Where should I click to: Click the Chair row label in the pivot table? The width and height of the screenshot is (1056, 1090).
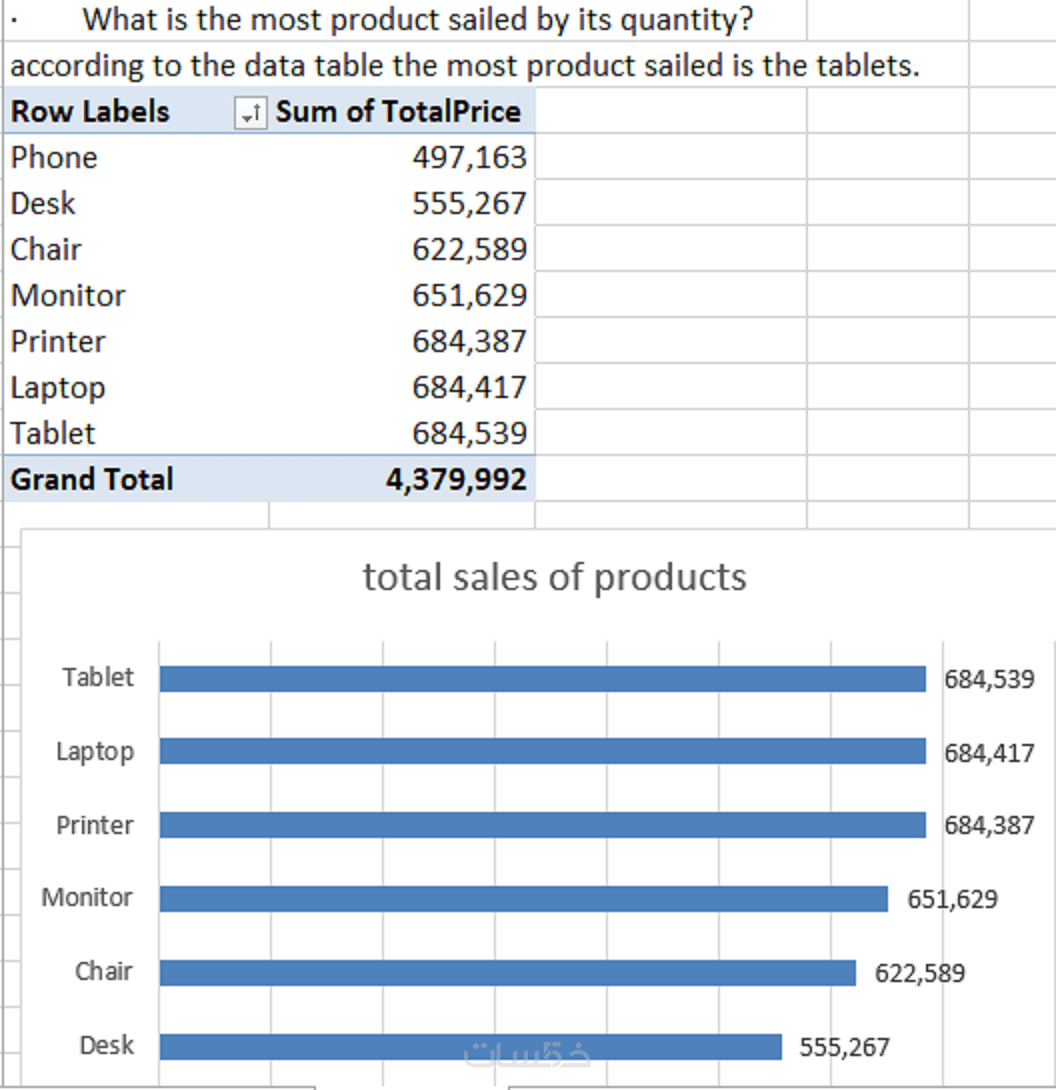tap(46, 250)
